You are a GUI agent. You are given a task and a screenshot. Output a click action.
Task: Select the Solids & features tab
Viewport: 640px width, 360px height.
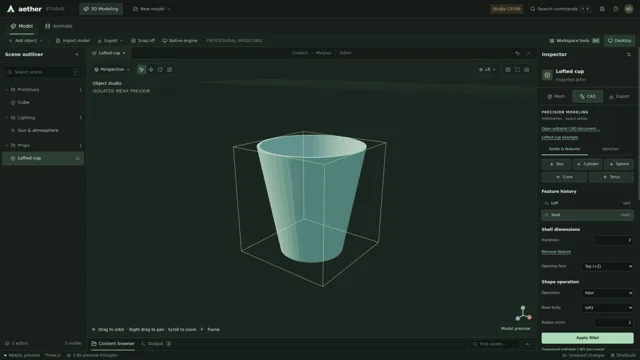[x=564, y=149]
